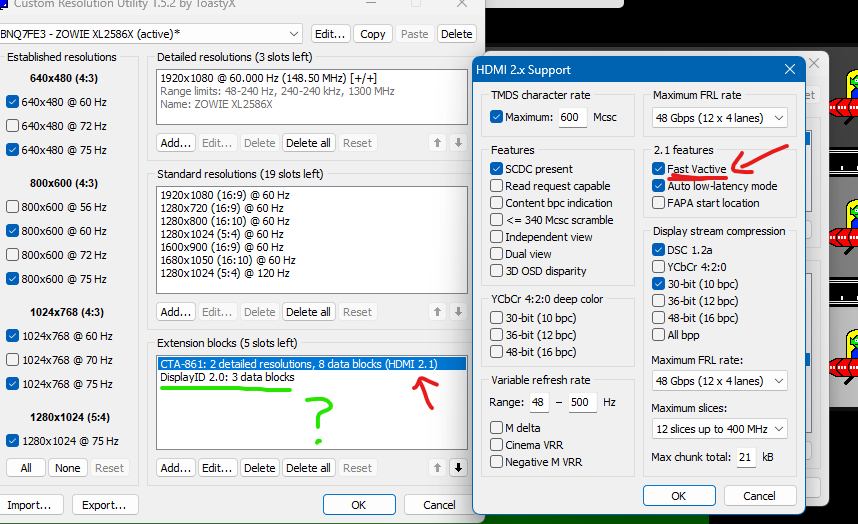This screenshot has height=524, width=858.
Task: Toggle the SCDC present checkbox
Action: [497, 169]
